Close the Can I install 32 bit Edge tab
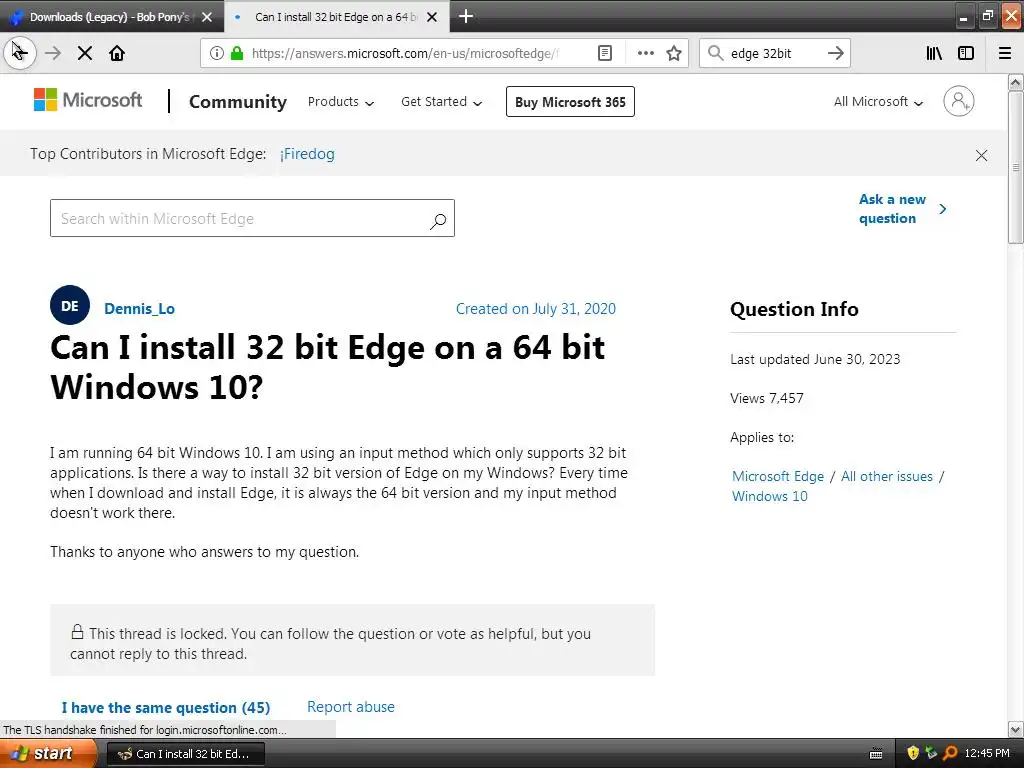1024x768 pixels. point(432,17)
